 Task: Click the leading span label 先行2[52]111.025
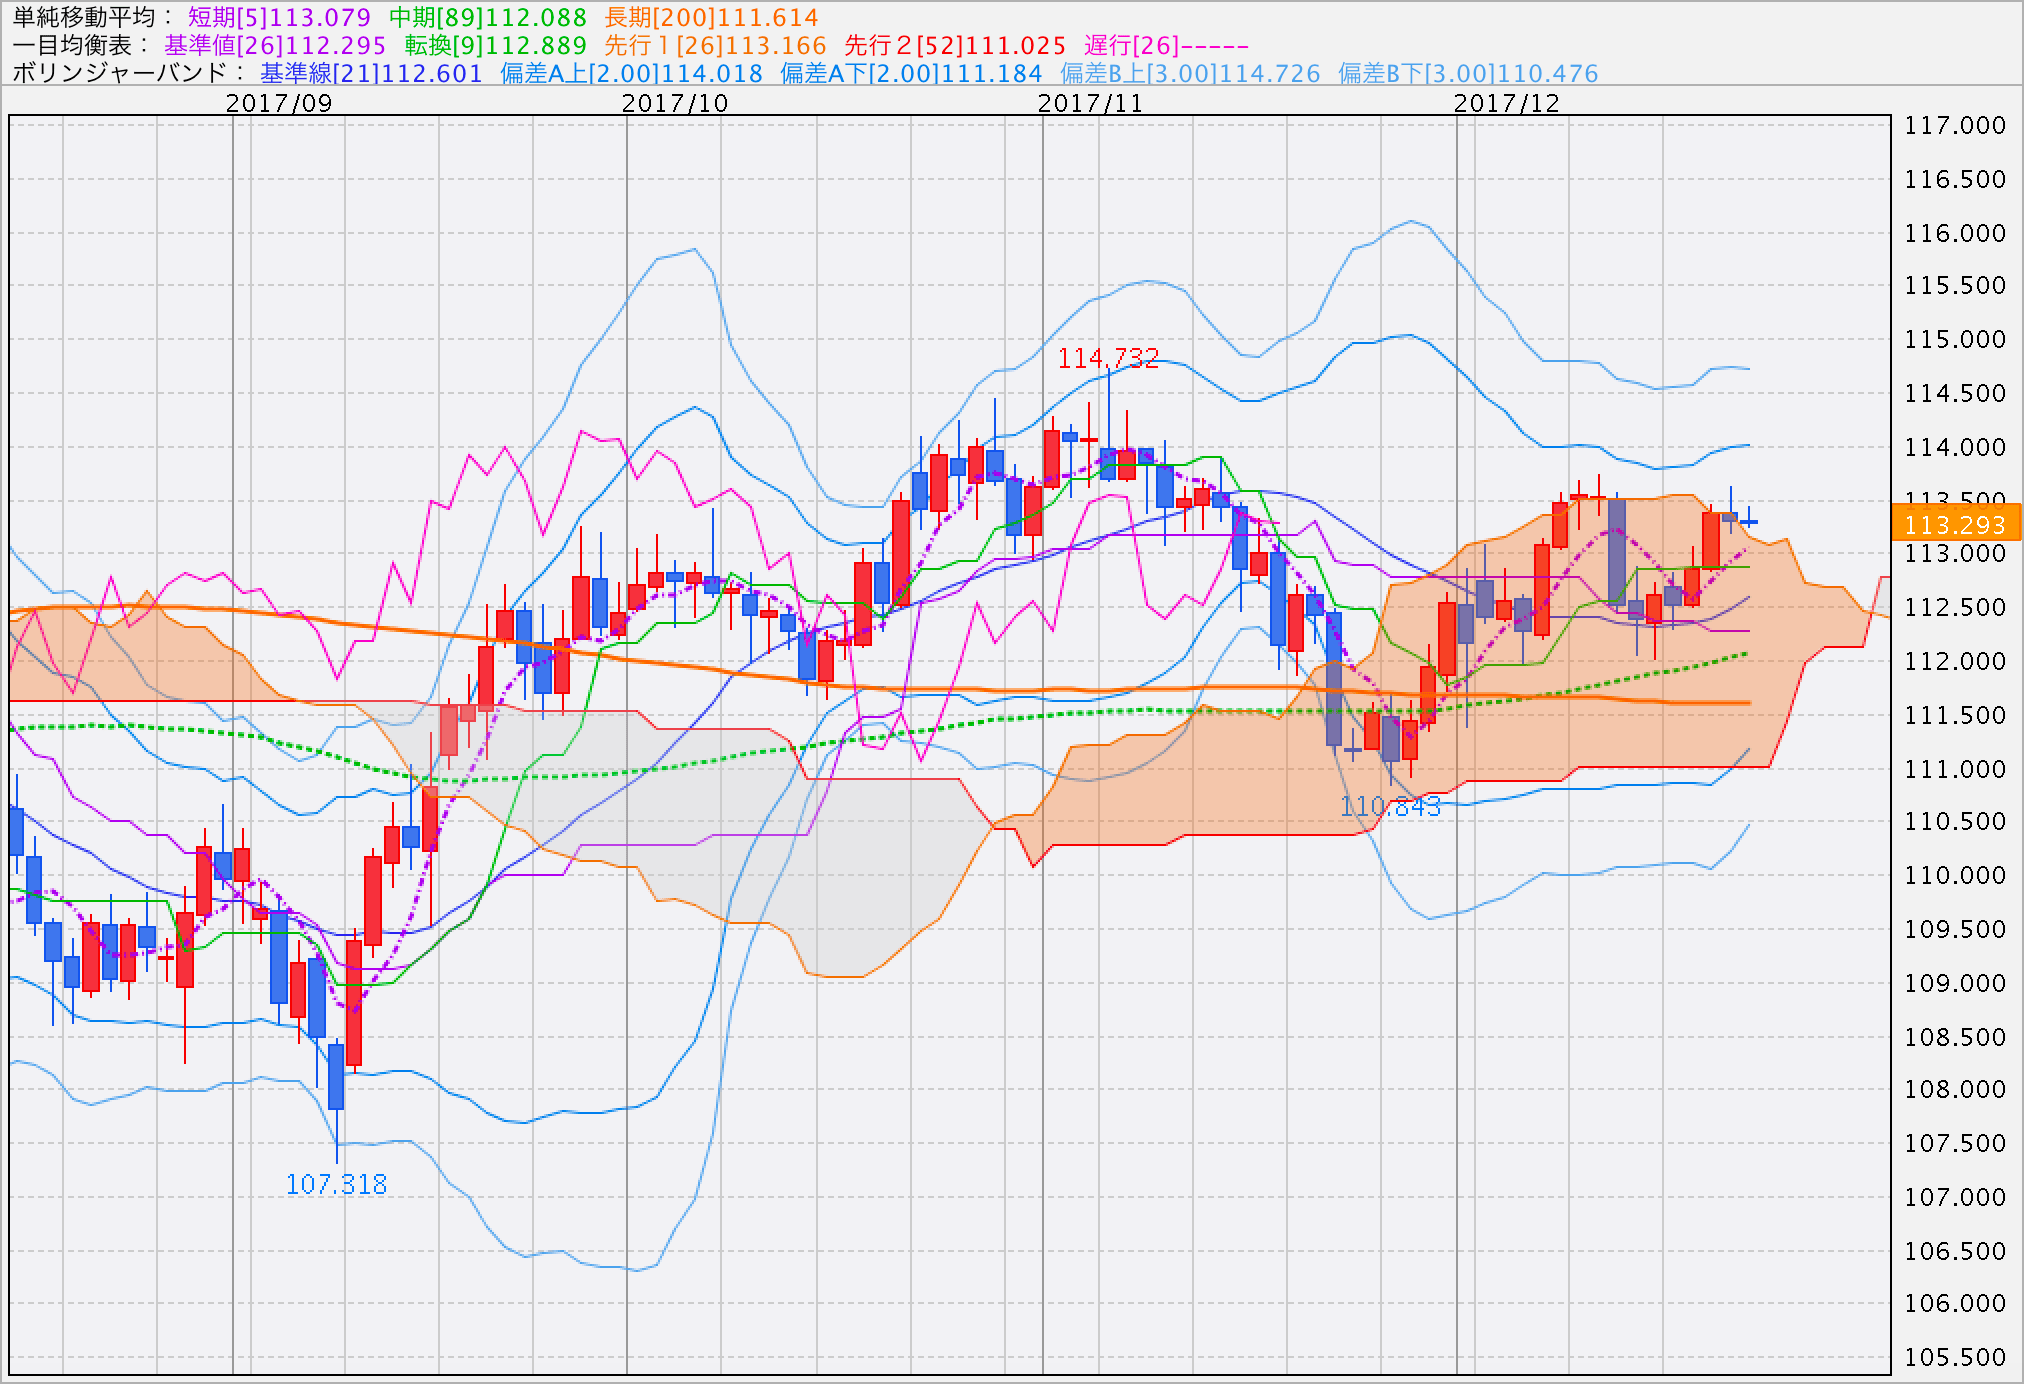click(x=955, y=46)
